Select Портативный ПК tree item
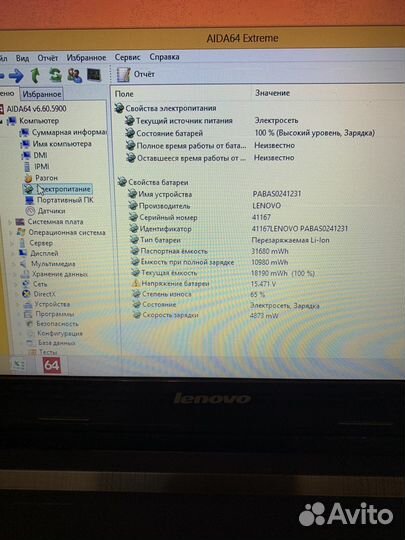Image resolution: width=405 pixels, height=540 pixels. [x=59, y=200]
